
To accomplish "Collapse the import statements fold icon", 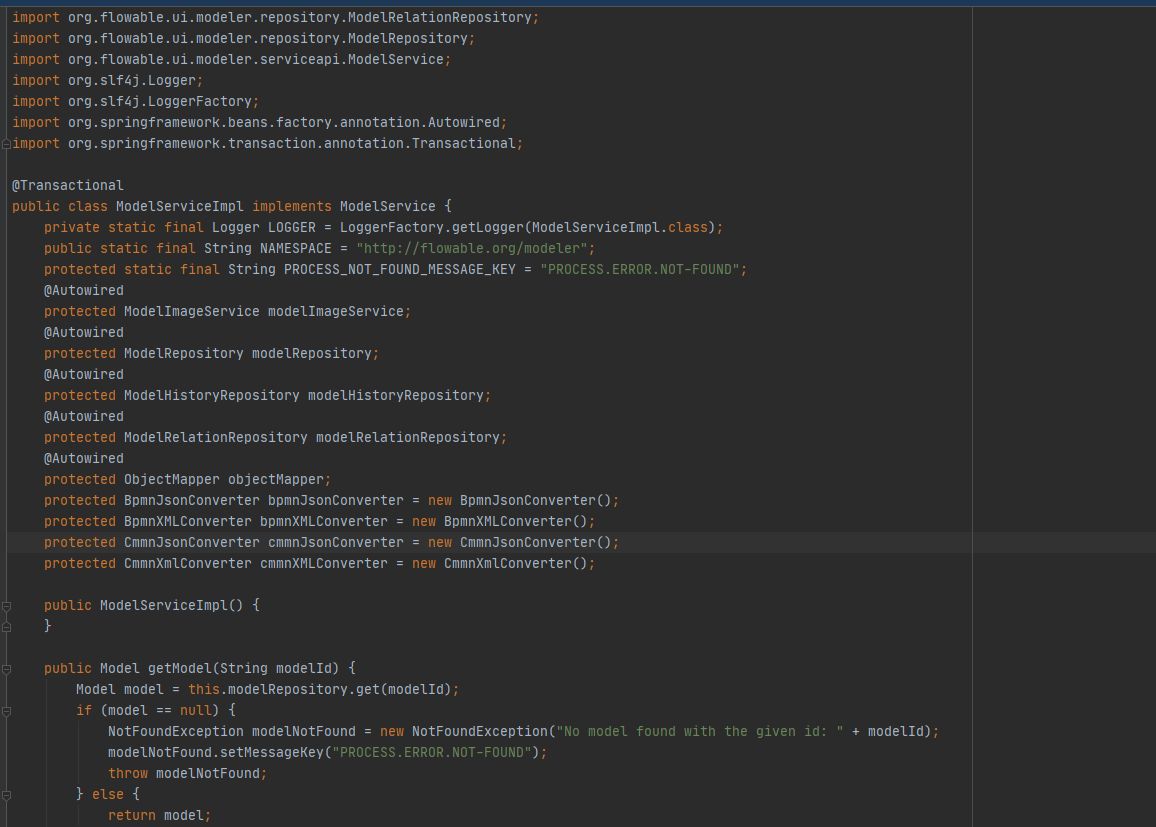I will tap(6, 143).
